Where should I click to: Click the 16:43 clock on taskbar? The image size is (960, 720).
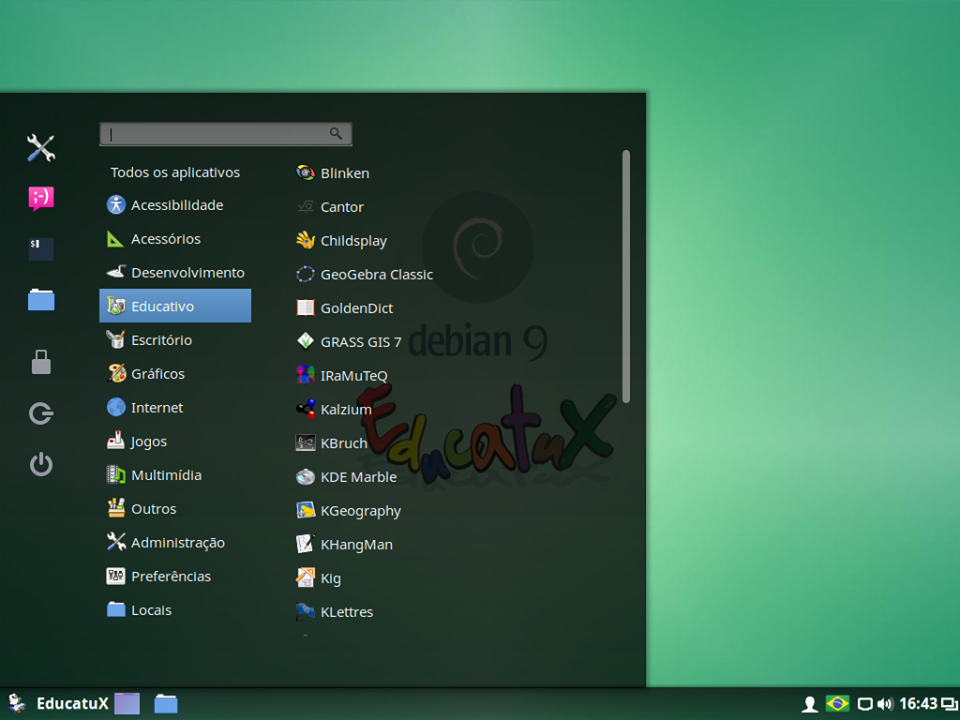click(918, 703)
